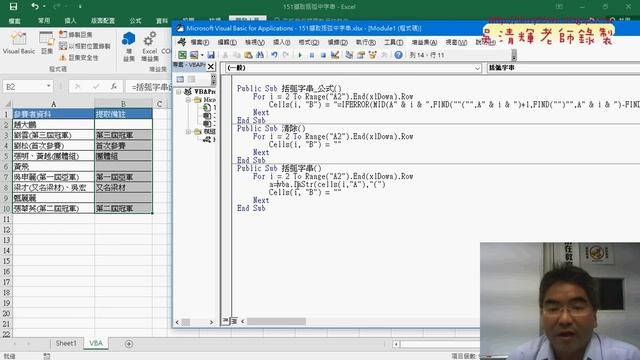The image size is (640, 360).
Task: Open Project Explorer icon in VBA toolbar
Action: click(349, 55)
